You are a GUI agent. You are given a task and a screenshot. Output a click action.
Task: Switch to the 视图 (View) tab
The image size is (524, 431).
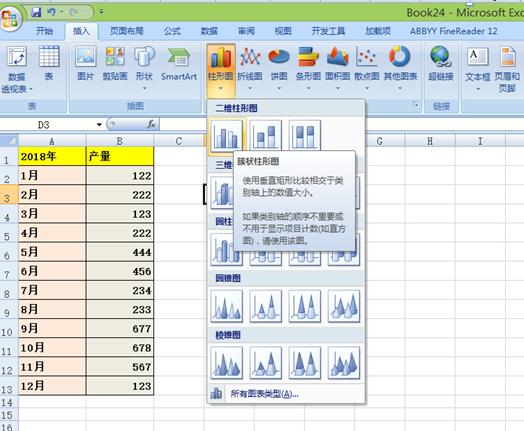pyautogui.click(x=283, y=31)
